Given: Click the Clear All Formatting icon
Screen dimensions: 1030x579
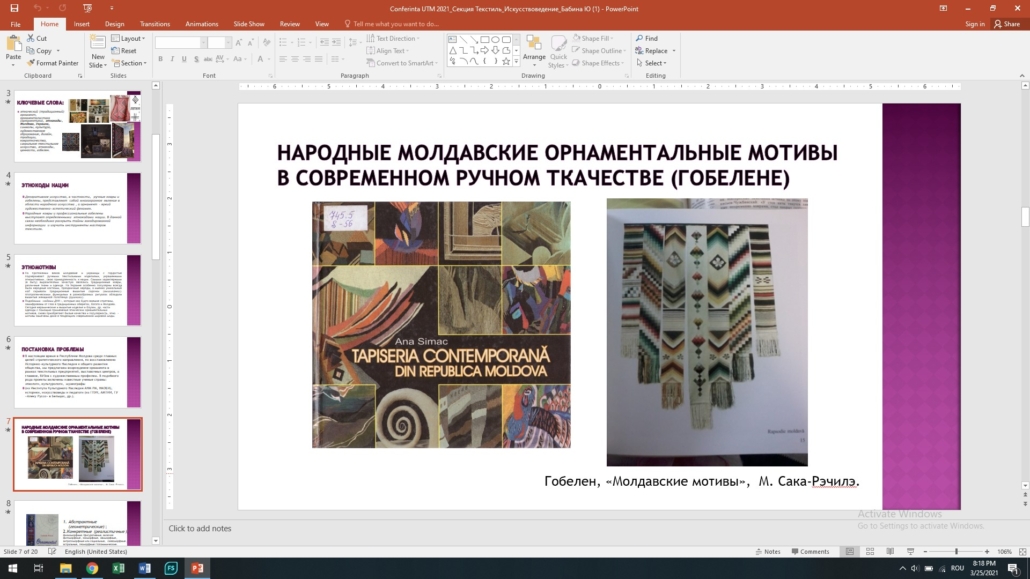Looking at the screenshot, I should point(266,43).
